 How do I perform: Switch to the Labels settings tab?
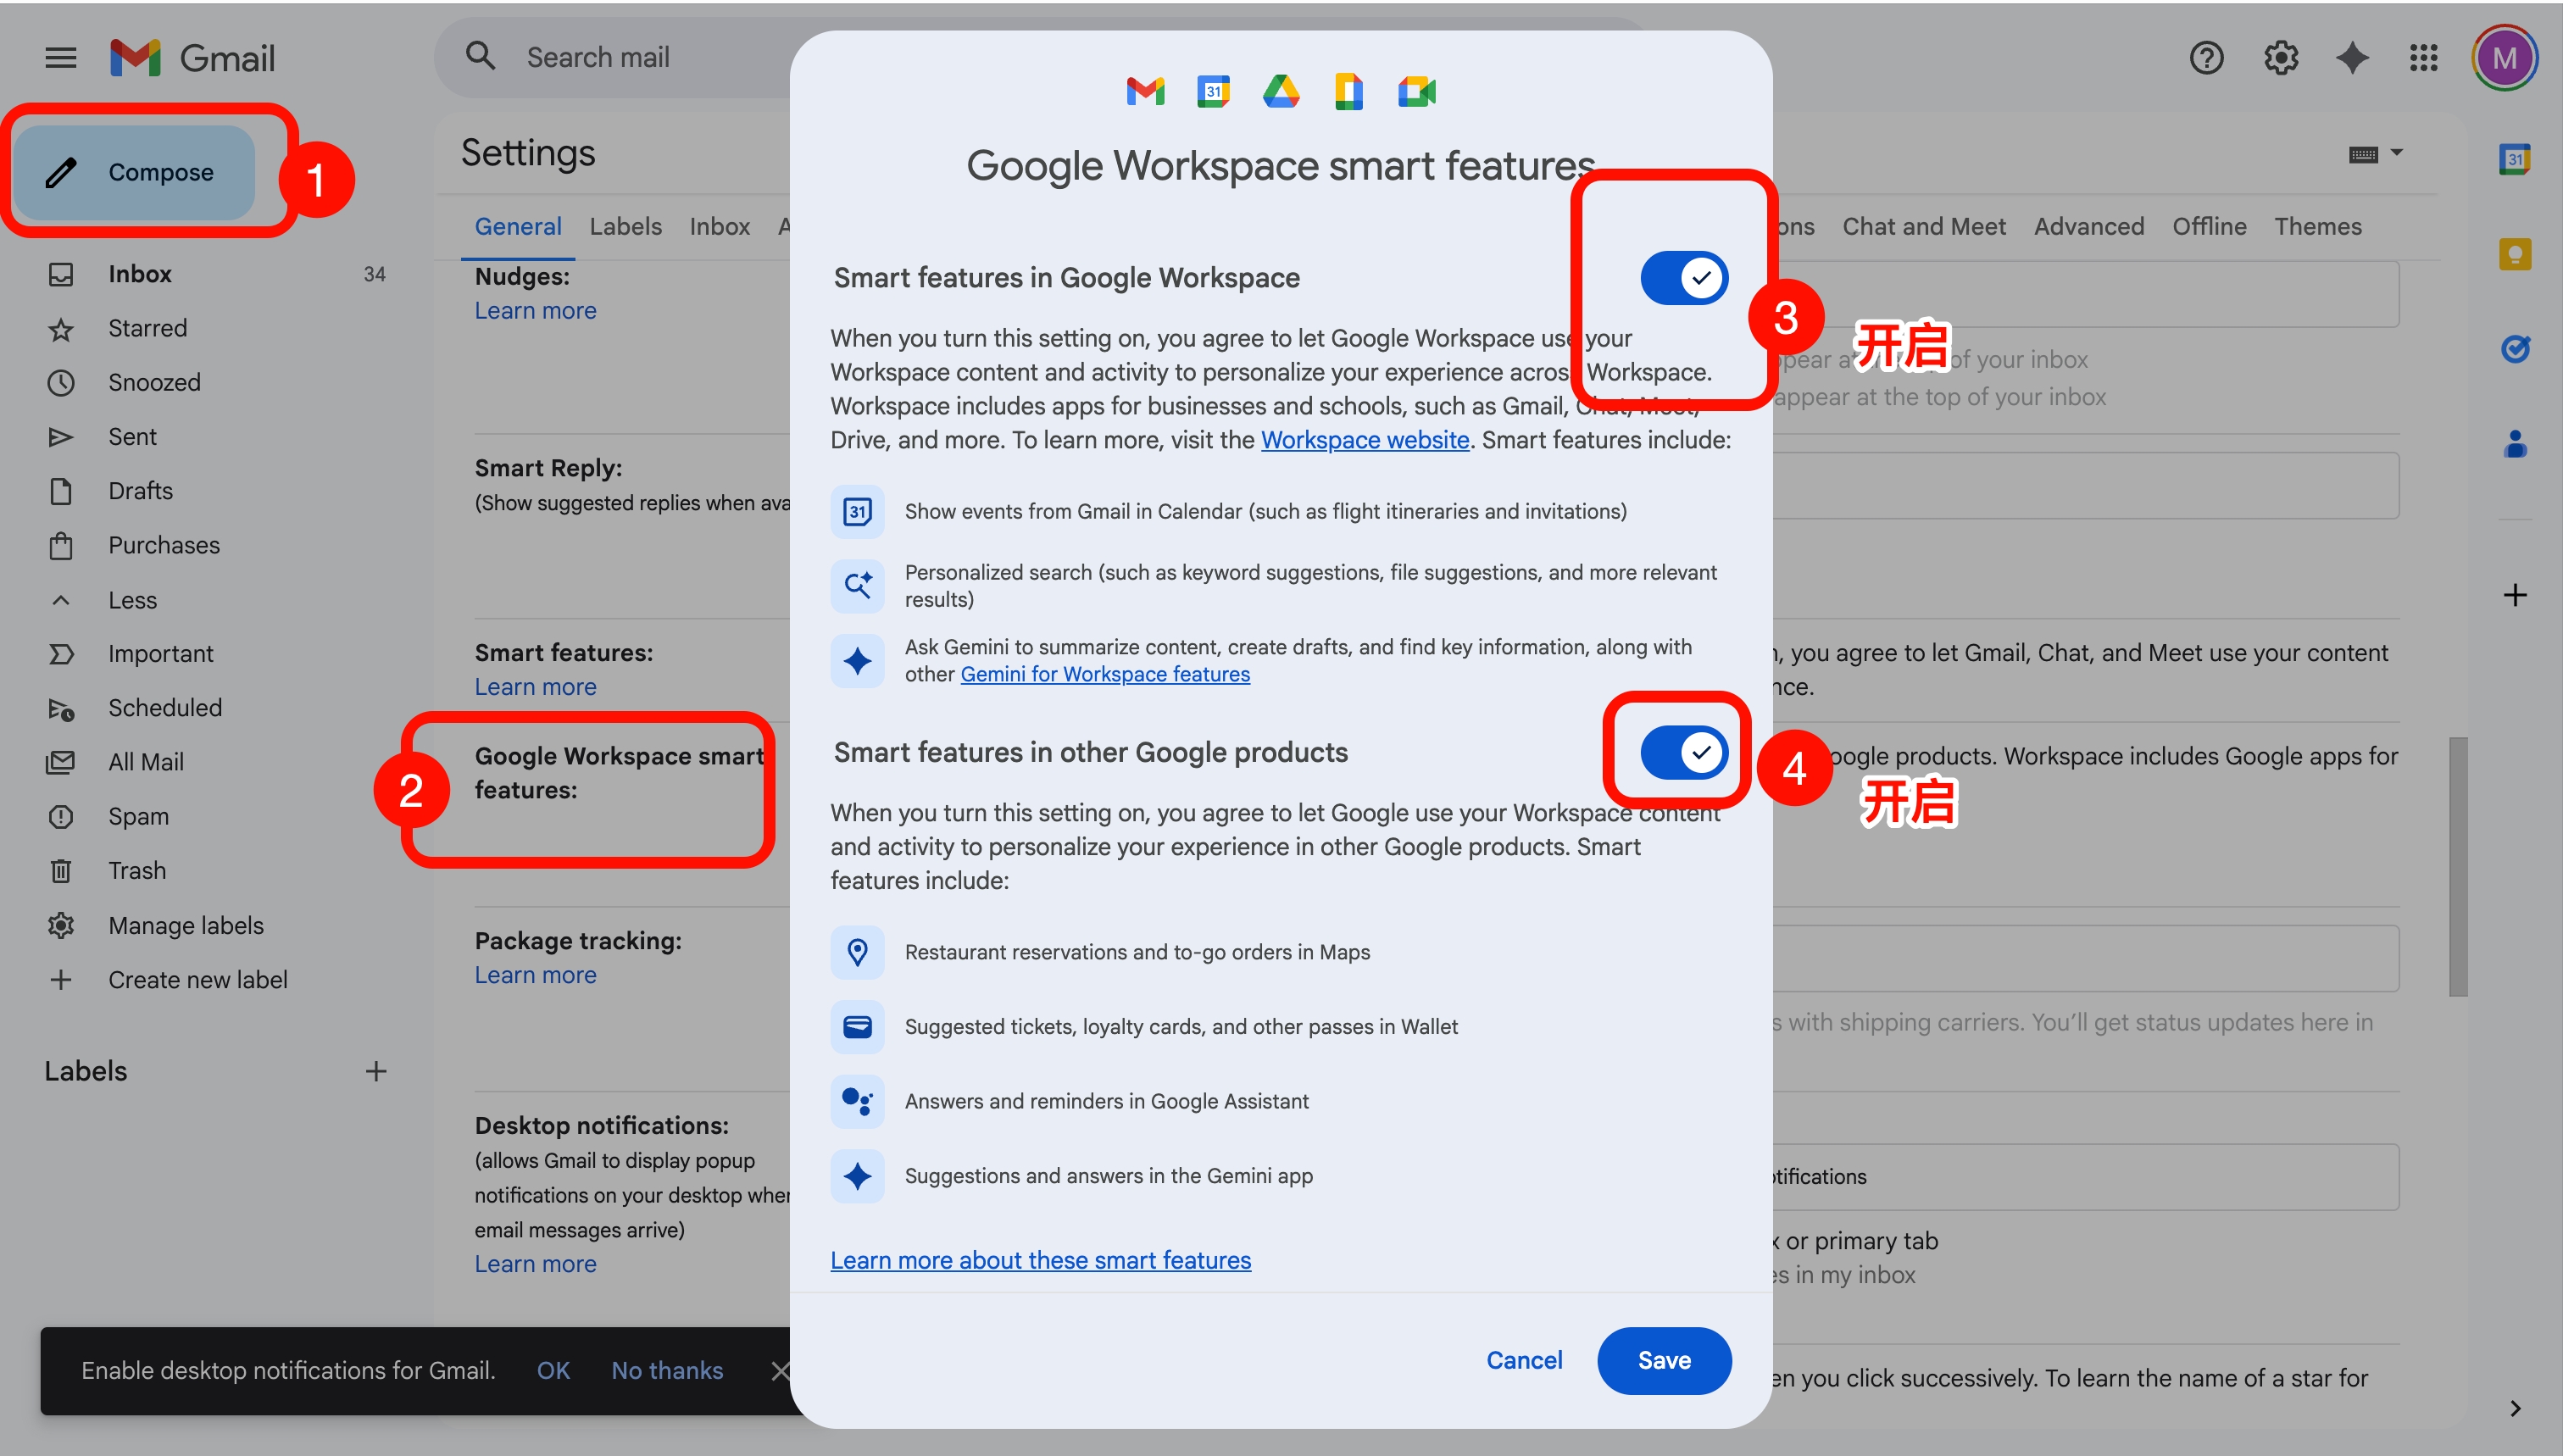click(625, 227)
